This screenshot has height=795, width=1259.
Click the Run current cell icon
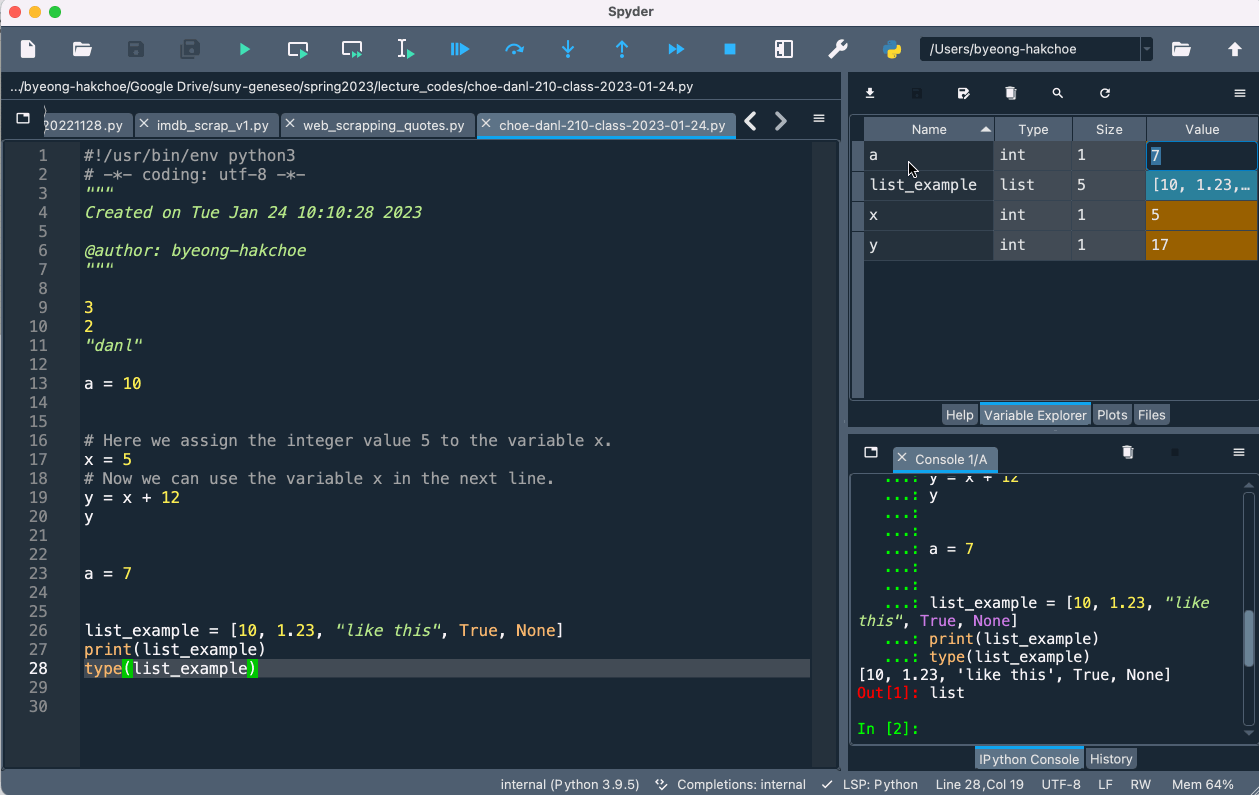click(298, 49)
